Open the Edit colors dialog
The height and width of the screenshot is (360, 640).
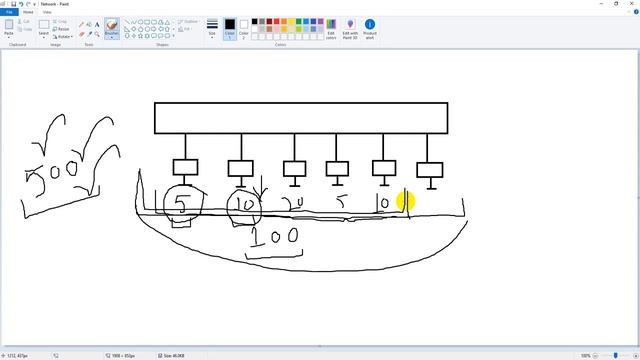pos(331,29)
